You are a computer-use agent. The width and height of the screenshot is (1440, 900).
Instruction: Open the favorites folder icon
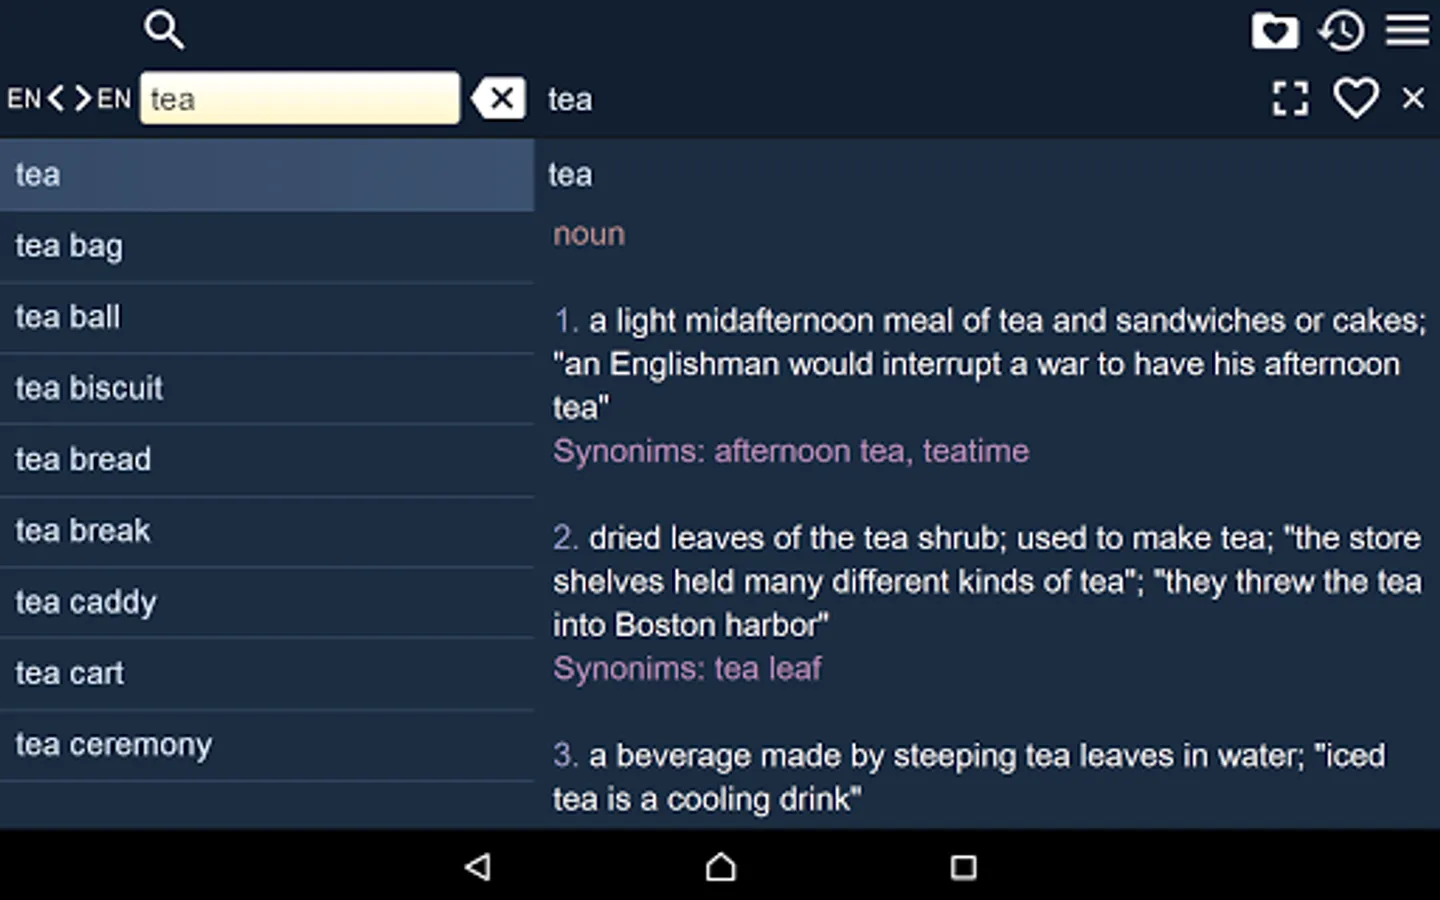1275,31
